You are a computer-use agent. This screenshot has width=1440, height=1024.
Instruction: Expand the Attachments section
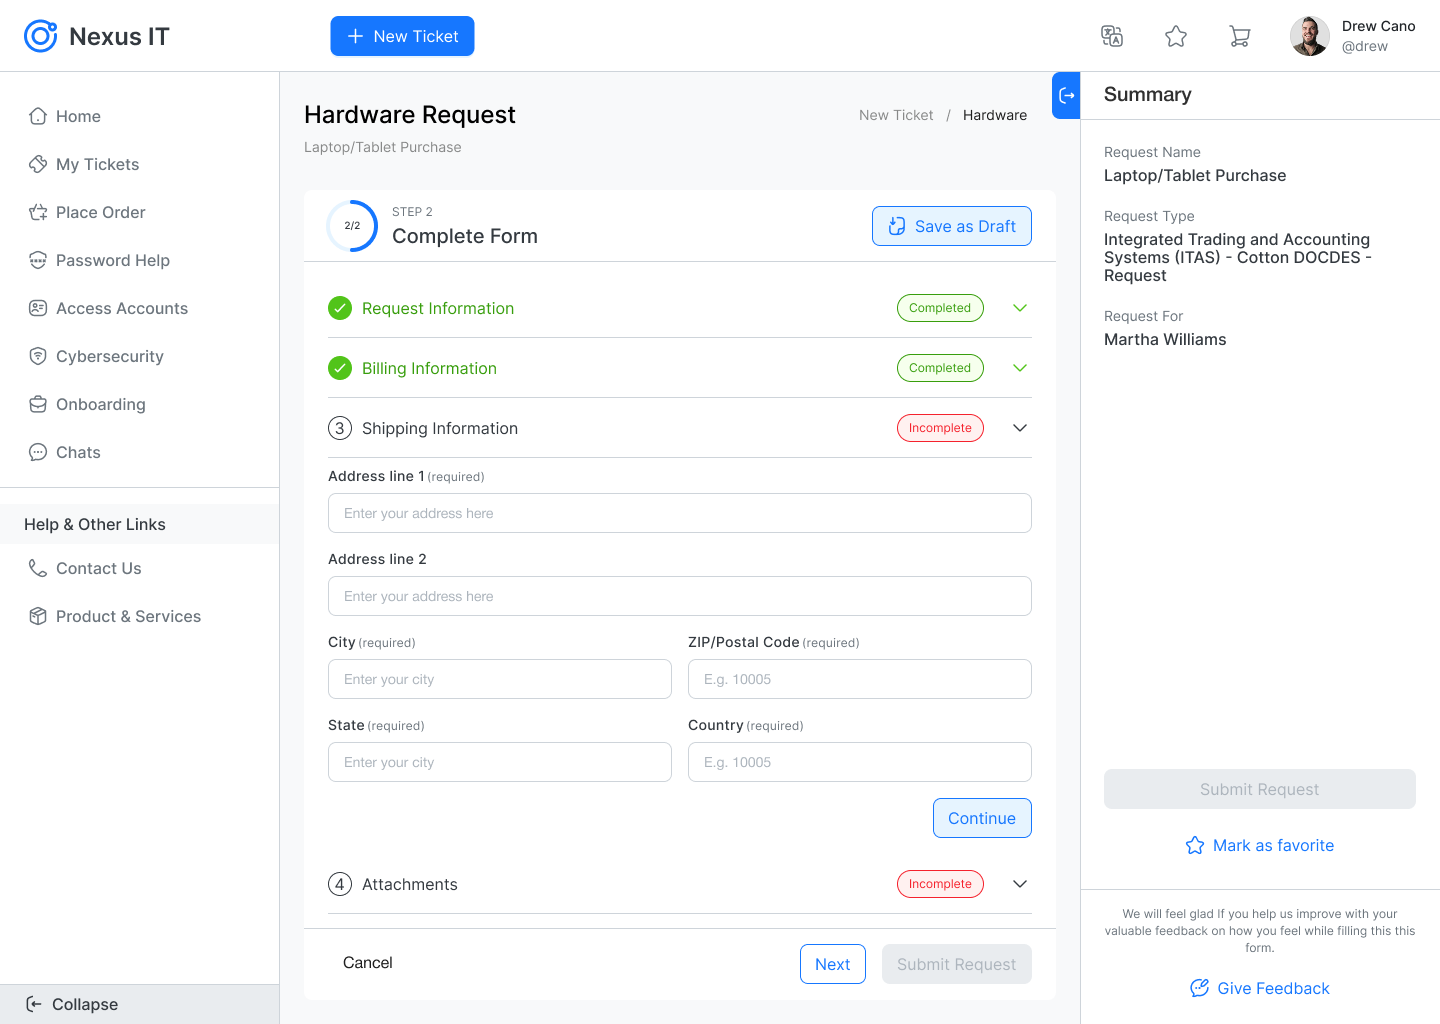coord(1019,884)
